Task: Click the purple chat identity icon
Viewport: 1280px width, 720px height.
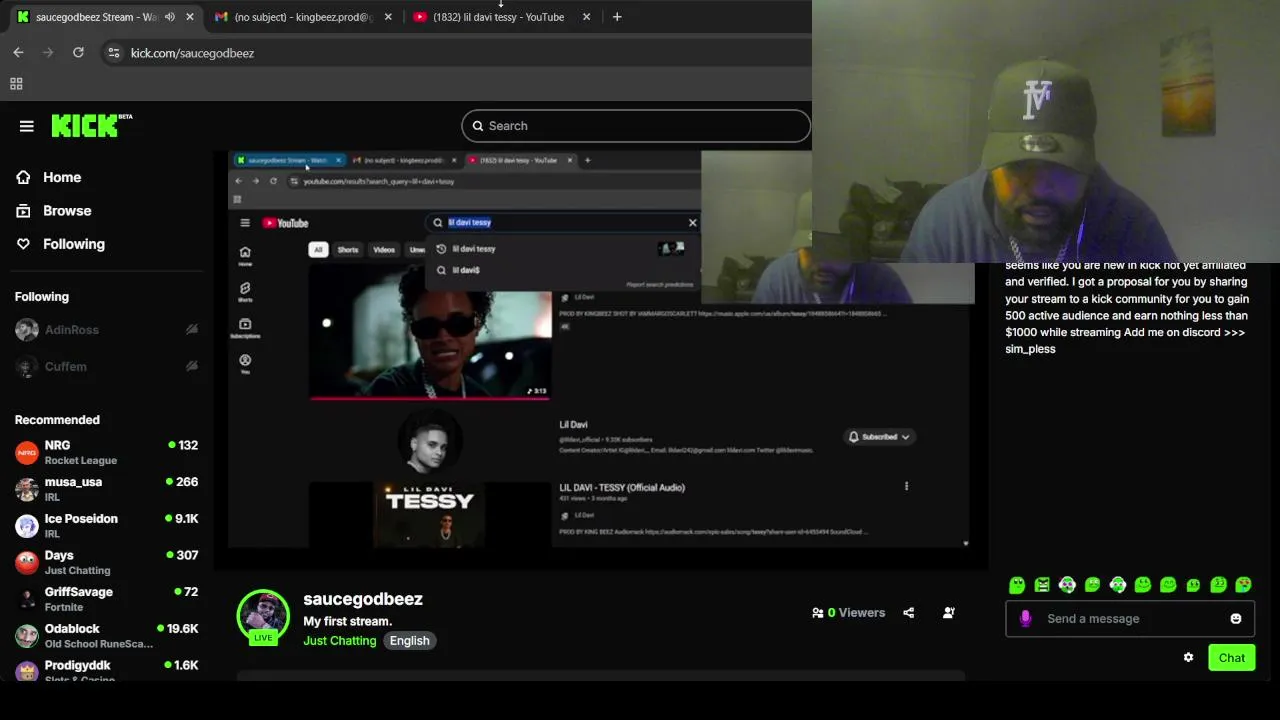Action: tap(1025, 619)
